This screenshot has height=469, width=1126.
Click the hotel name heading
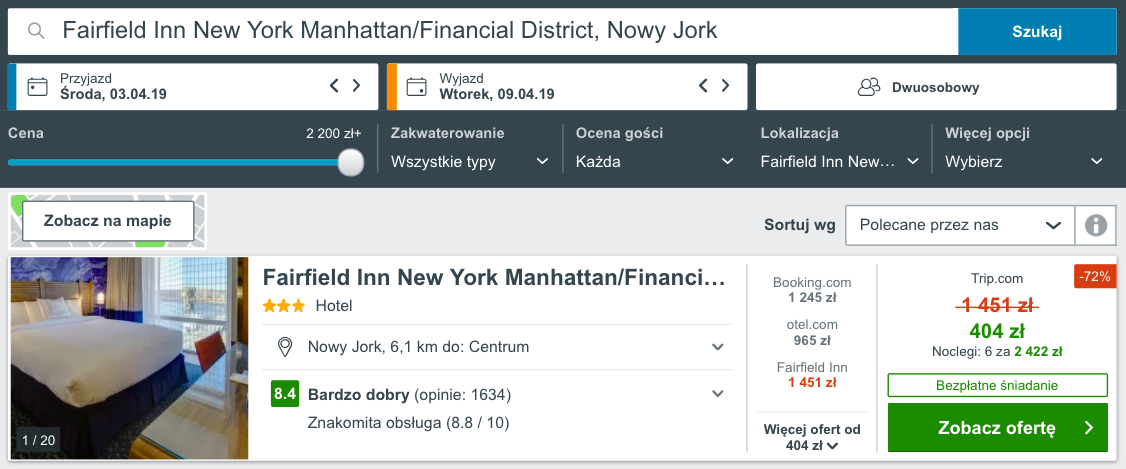[494, 278]
